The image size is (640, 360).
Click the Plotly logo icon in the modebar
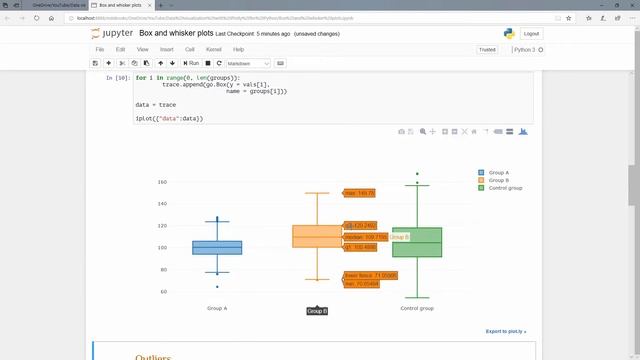523,131
